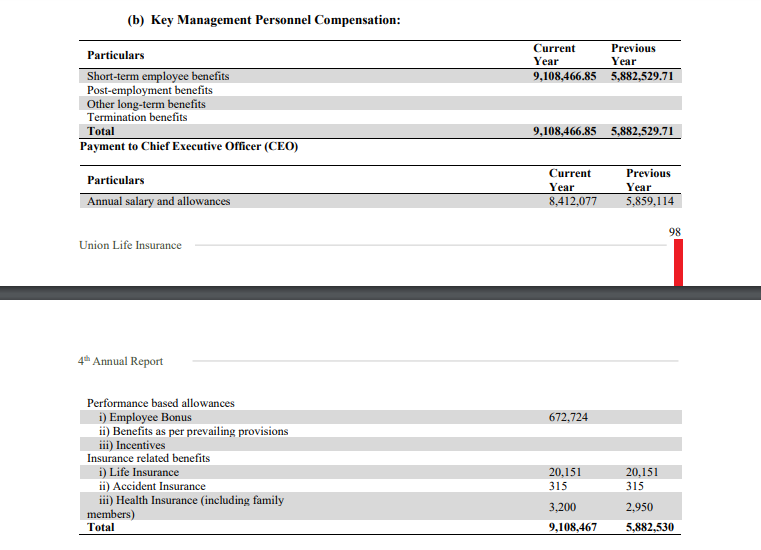Image resolution: width=761 pixels, height=550 pixels.
Task: Click the 4th Annual Report page header
Action: point(120,361)
